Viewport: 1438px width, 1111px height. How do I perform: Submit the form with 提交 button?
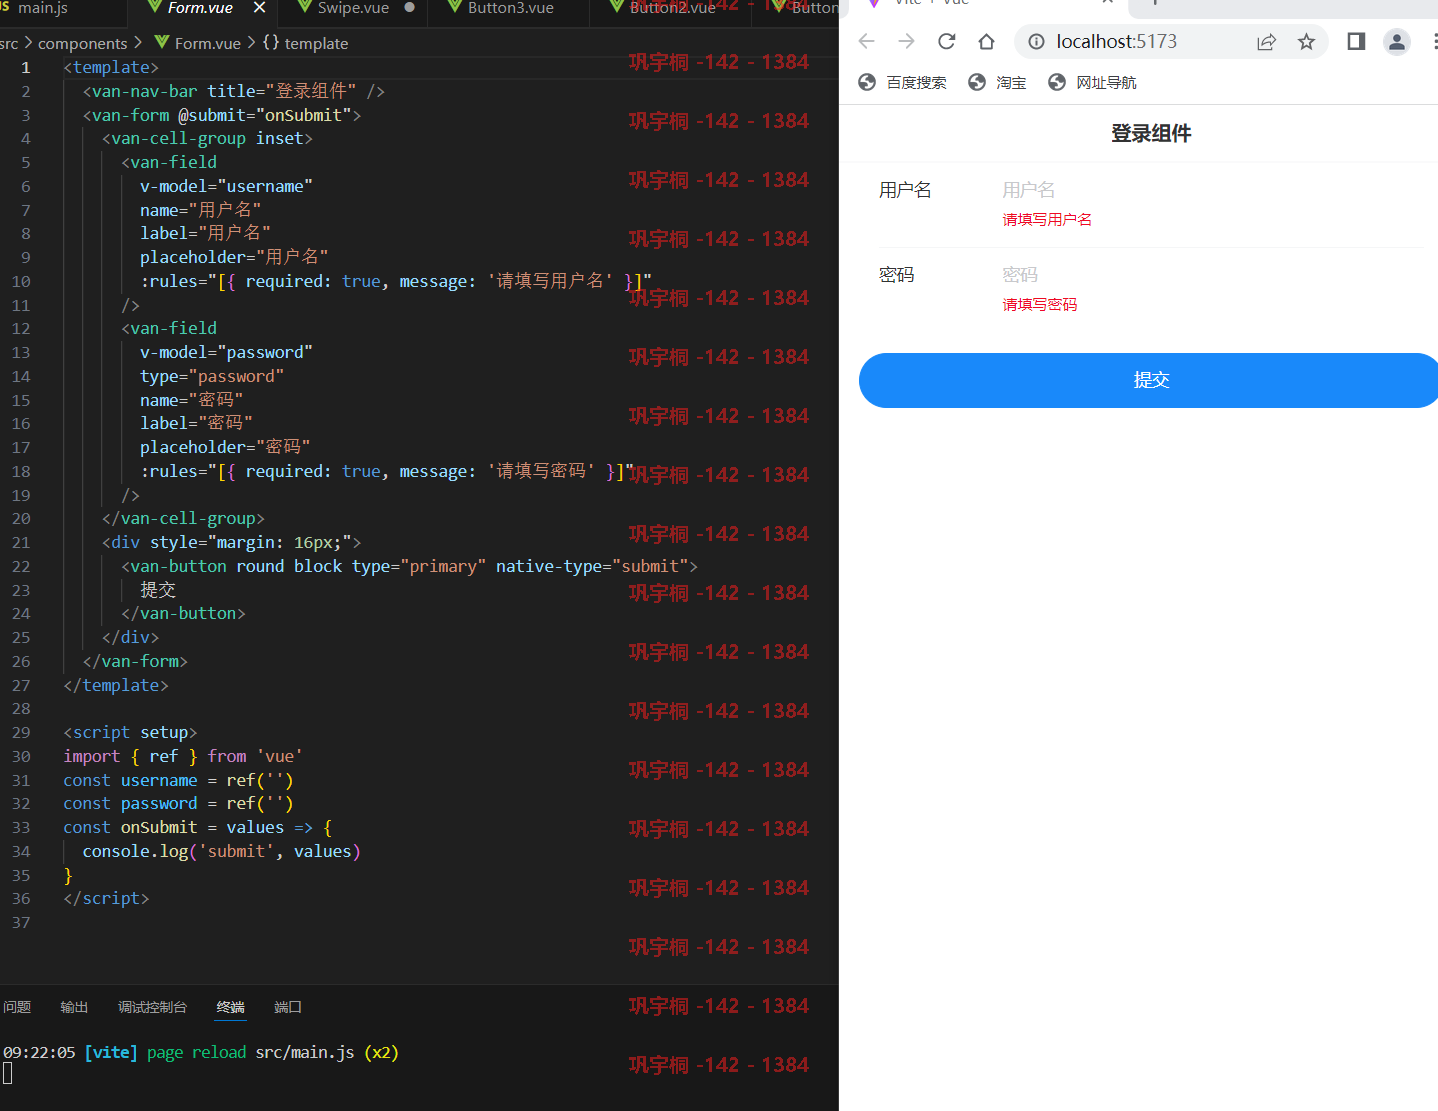(x=1148, y=380)
